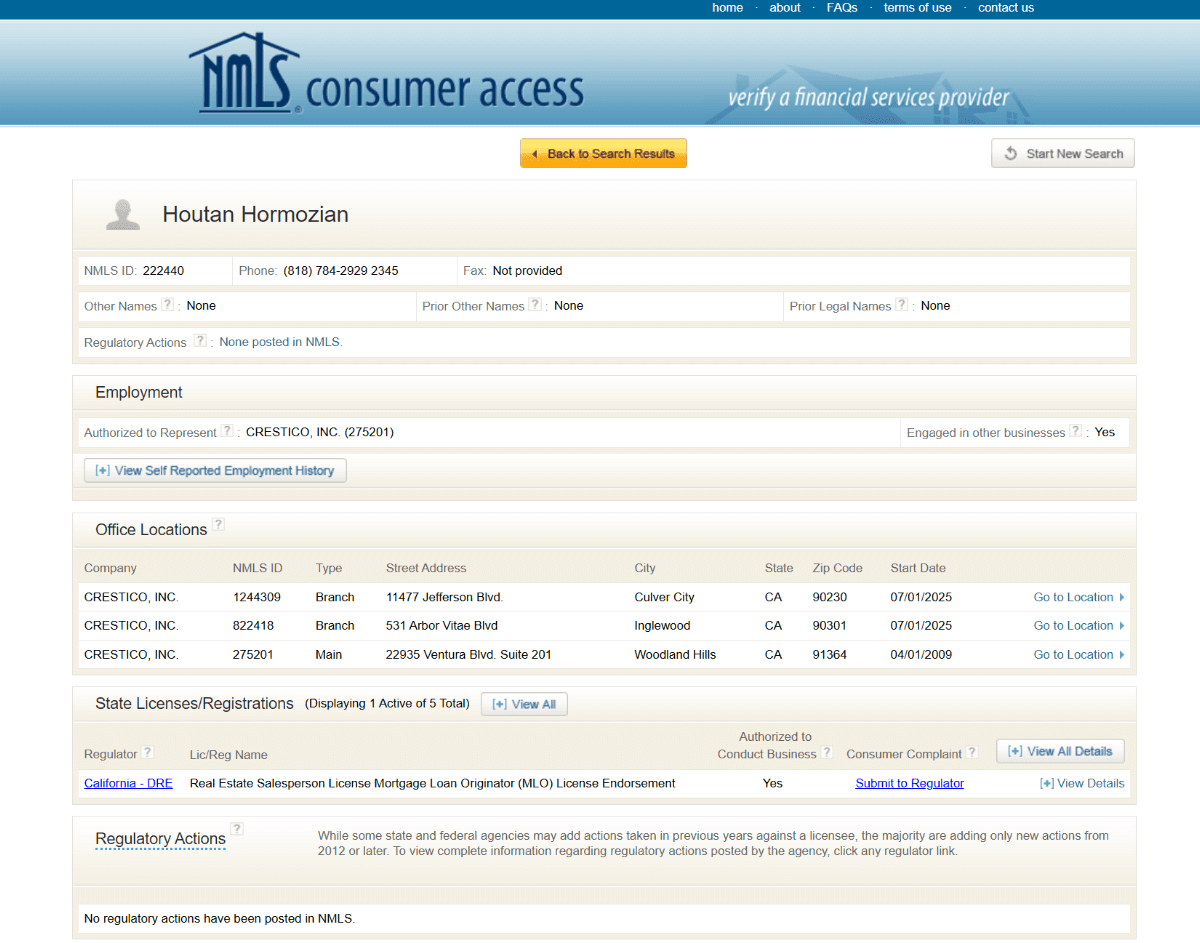
Task: Expand View Self Reported Employment History
Action: [215, 471]
